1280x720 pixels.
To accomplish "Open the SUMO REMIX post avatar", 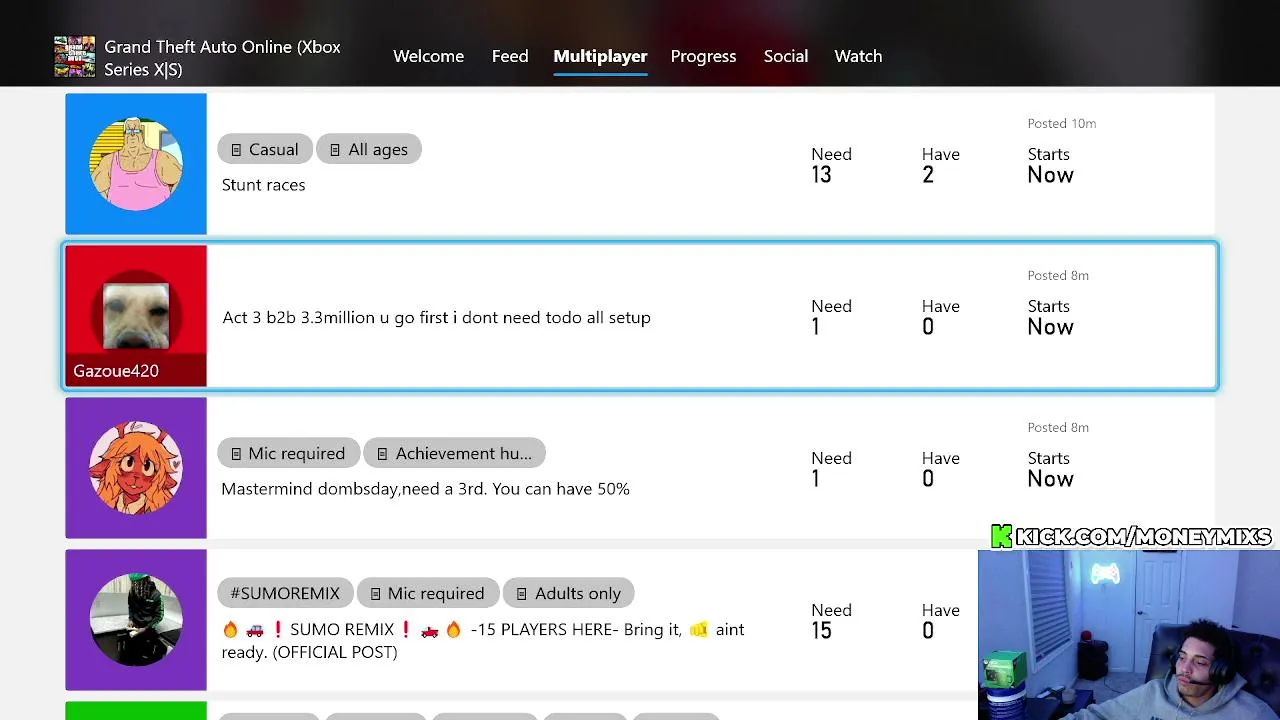I will [136, 620].
